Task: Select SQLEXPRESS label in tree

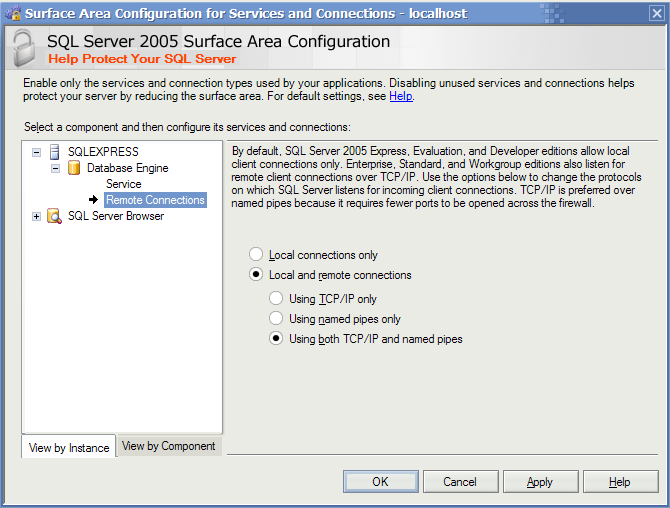Action: tap(103, 152)
